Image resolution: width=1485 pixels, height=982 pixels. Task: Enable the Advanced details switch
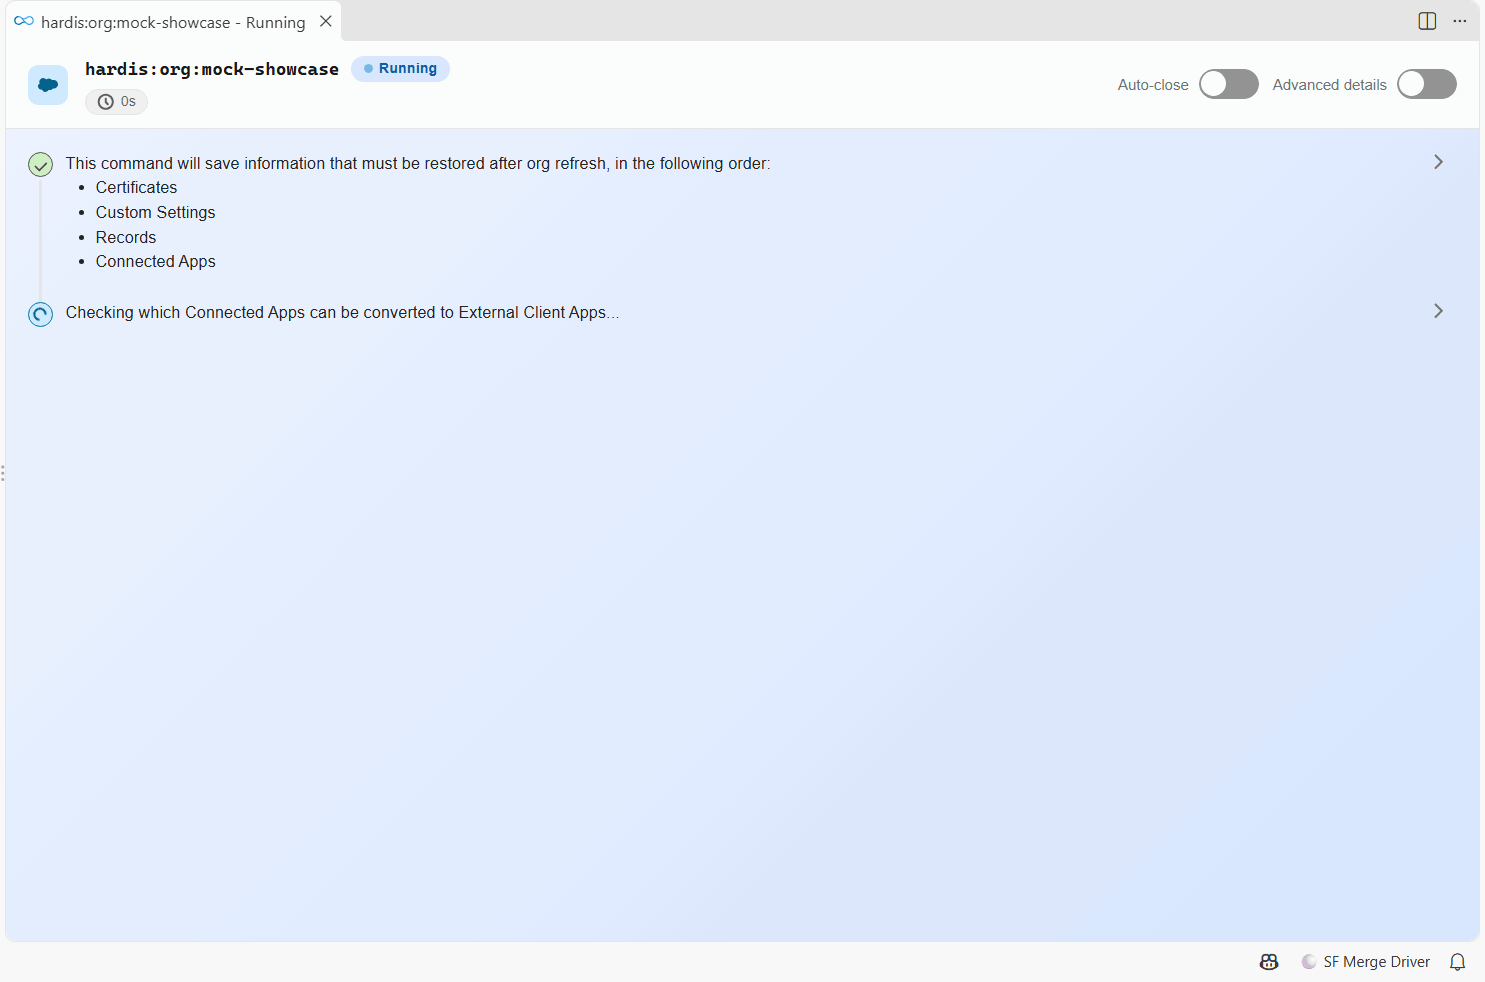point(1427,85)
